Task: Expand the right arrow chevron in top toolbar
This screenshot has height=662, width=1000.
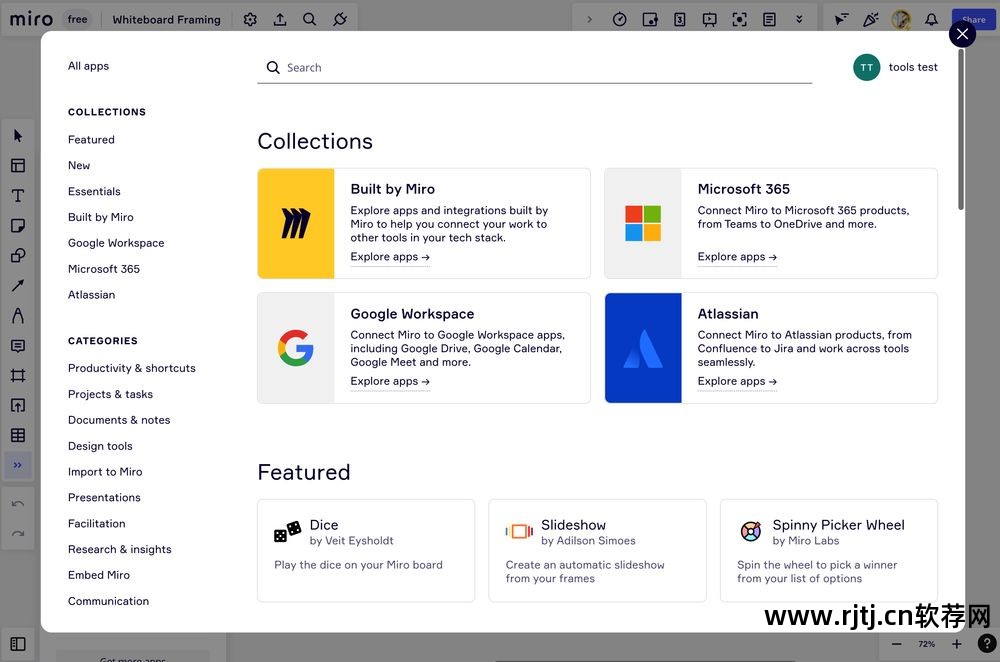Action: point(589,20)
